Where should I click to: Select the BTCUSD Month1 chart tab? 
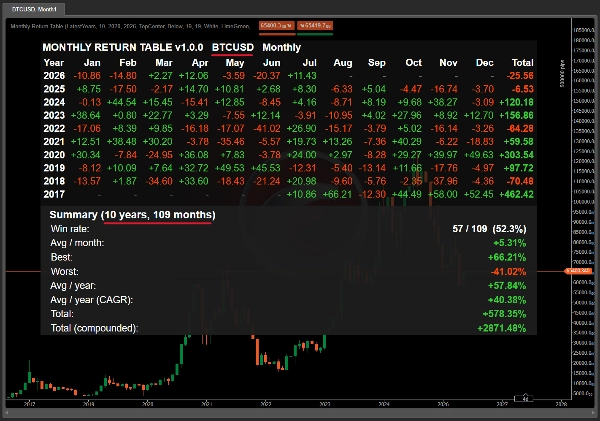[x=34, y=9]
